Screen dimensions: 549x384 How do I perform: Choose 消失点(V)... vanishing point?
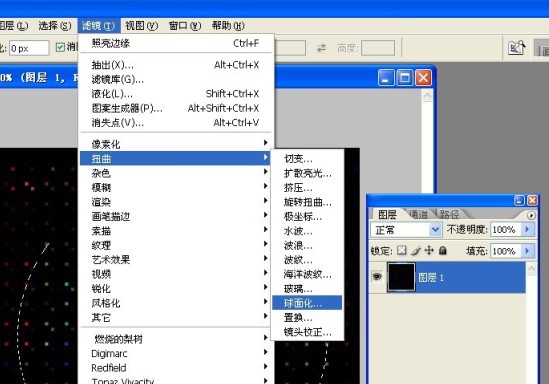175,123
